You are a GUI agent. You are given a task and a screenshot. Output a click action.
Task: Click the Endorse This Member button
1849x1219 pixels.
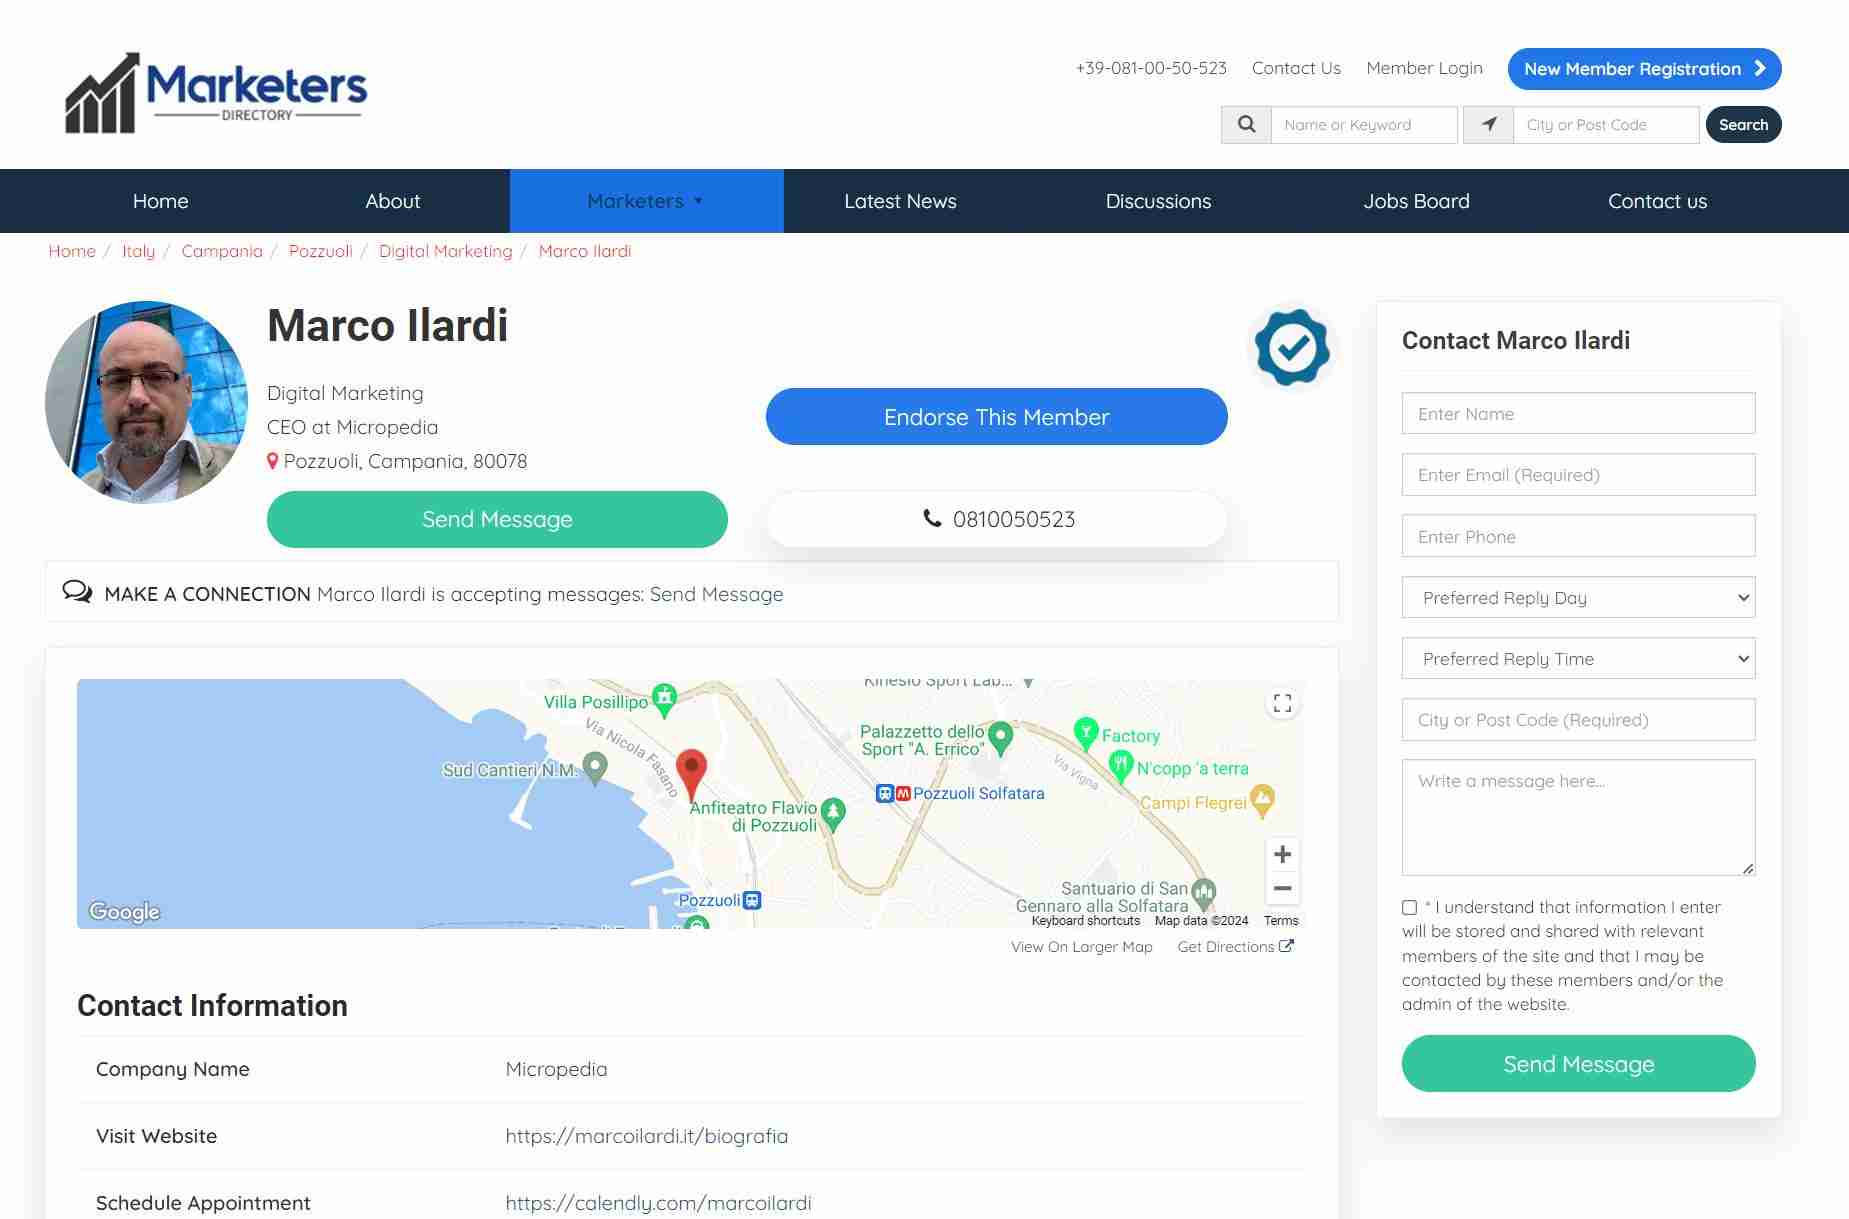pyautogui.click(x=996, y=416)
